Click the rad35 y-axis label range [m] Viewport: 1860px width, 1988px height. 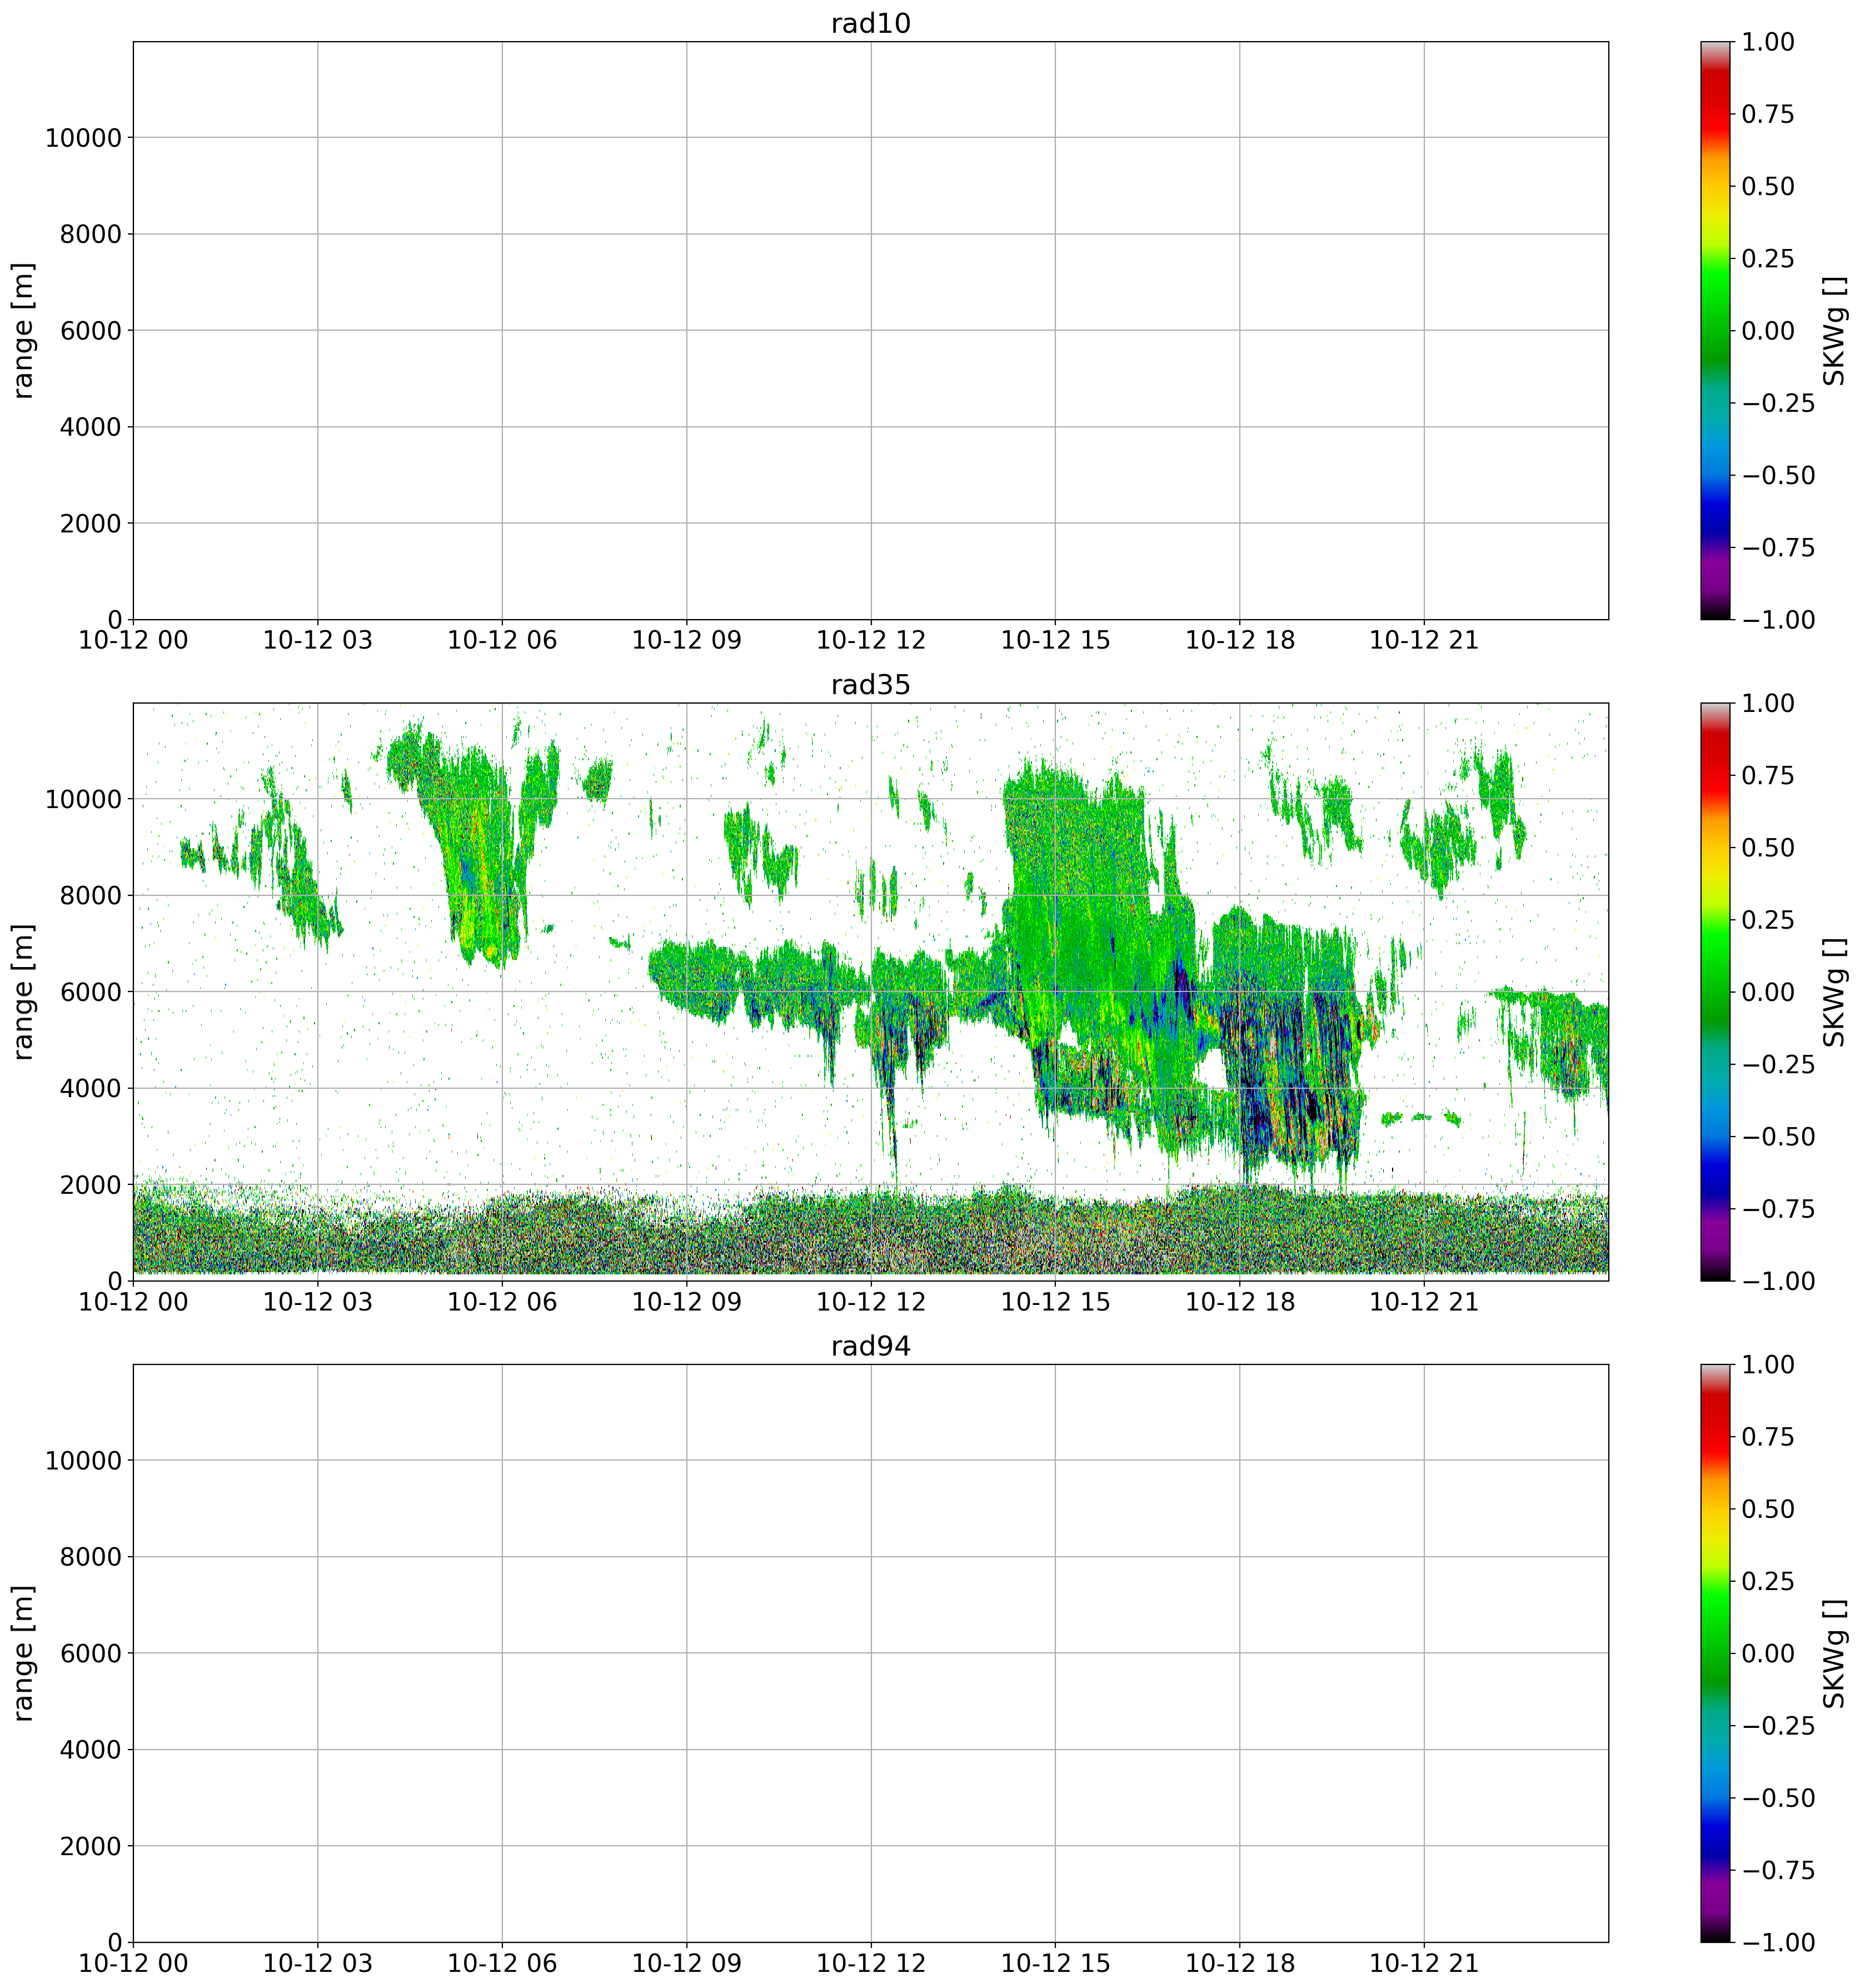point(24,991)
